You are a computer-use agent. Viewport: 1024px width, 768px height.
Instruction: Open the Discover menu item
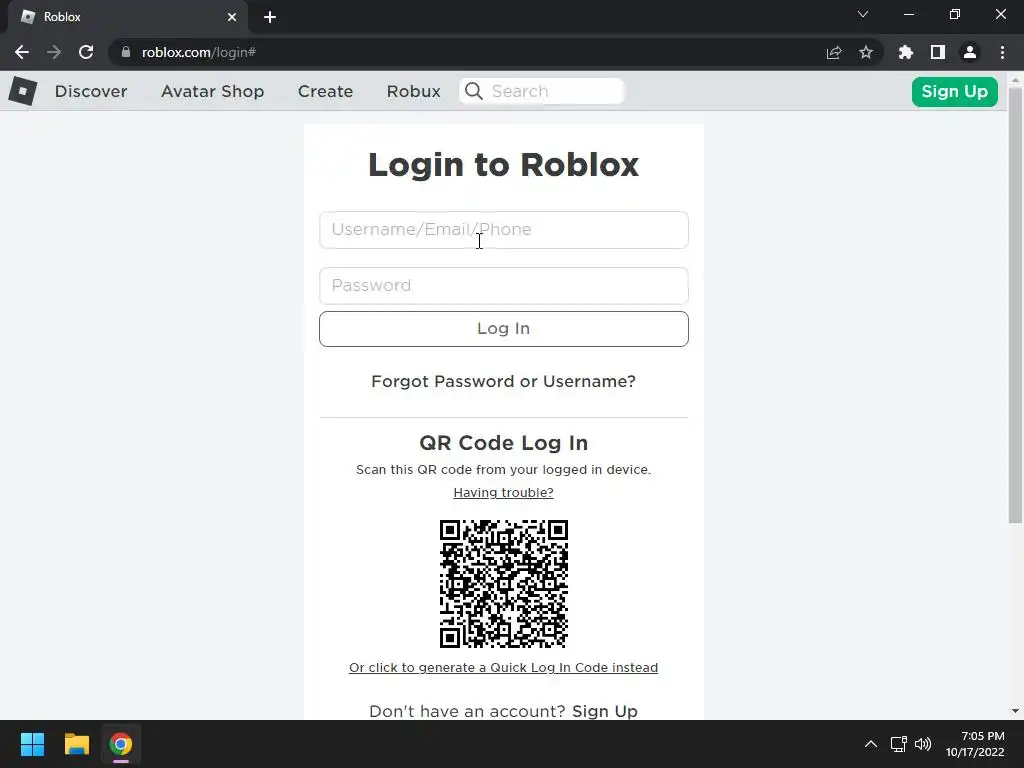91,91
